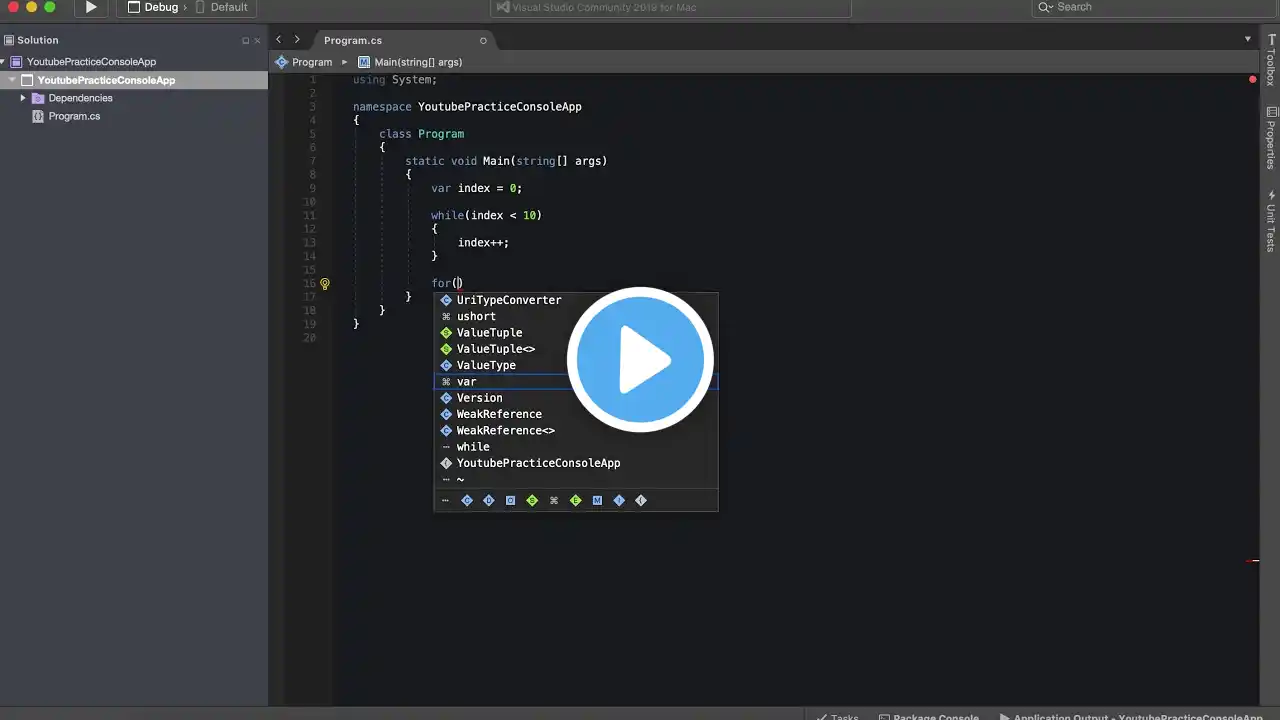Switch to the Program.cs tab

pos(353,41)
